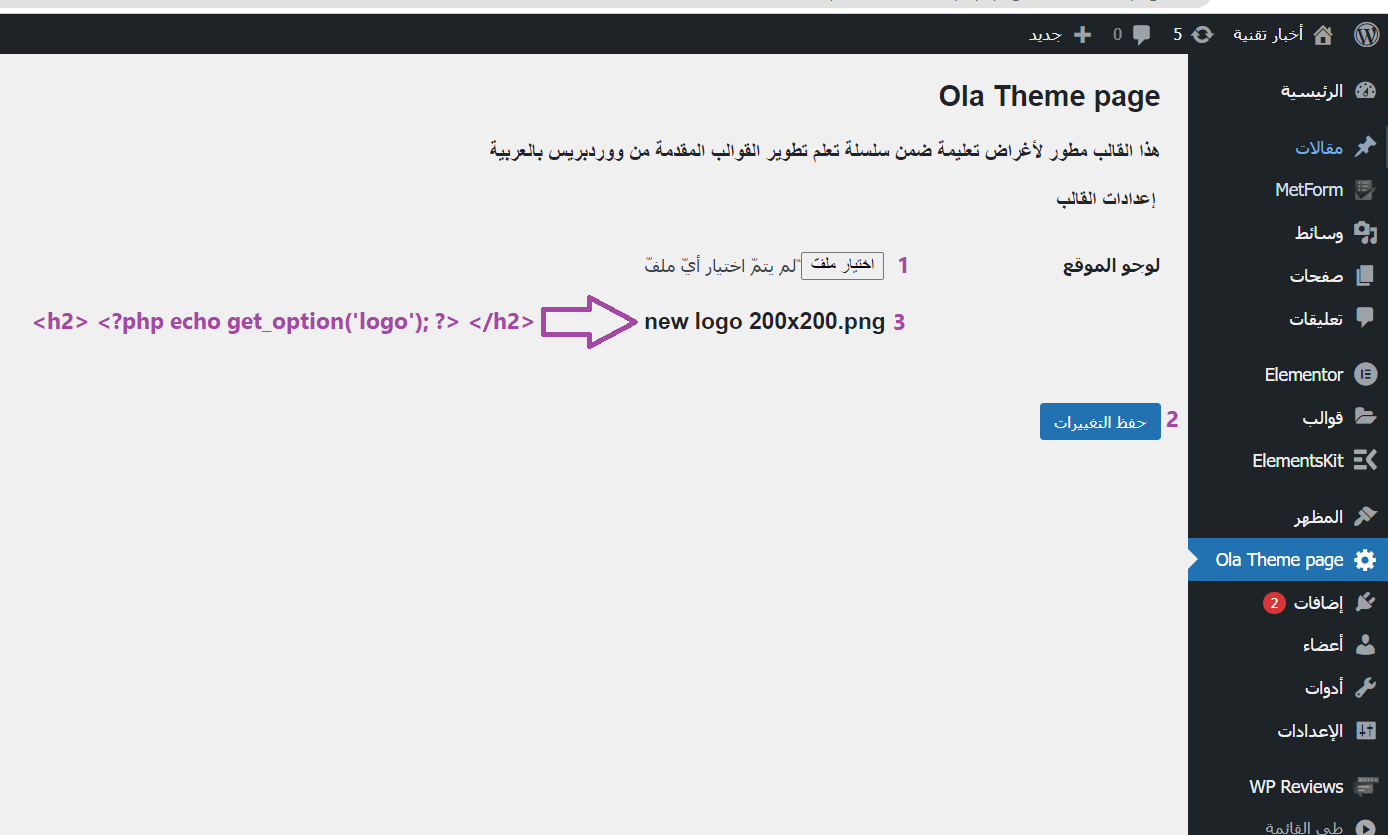Select the MetForm icon in sidebar
This screenshot has height=835, width=1388.
point(1365,190)
